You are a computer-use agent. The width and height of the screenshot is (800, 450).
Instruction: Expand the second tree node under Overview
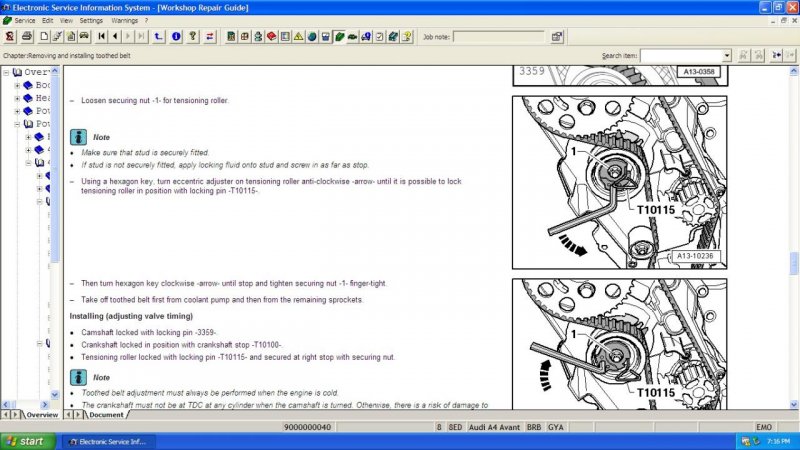click(17, 98)
